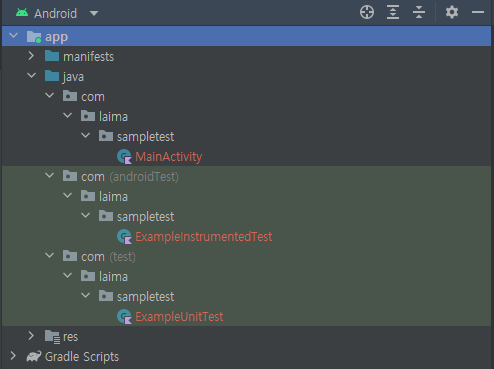Click the res resources folder icon
This screenshot has height=369, width=494.
pos(52,337)
